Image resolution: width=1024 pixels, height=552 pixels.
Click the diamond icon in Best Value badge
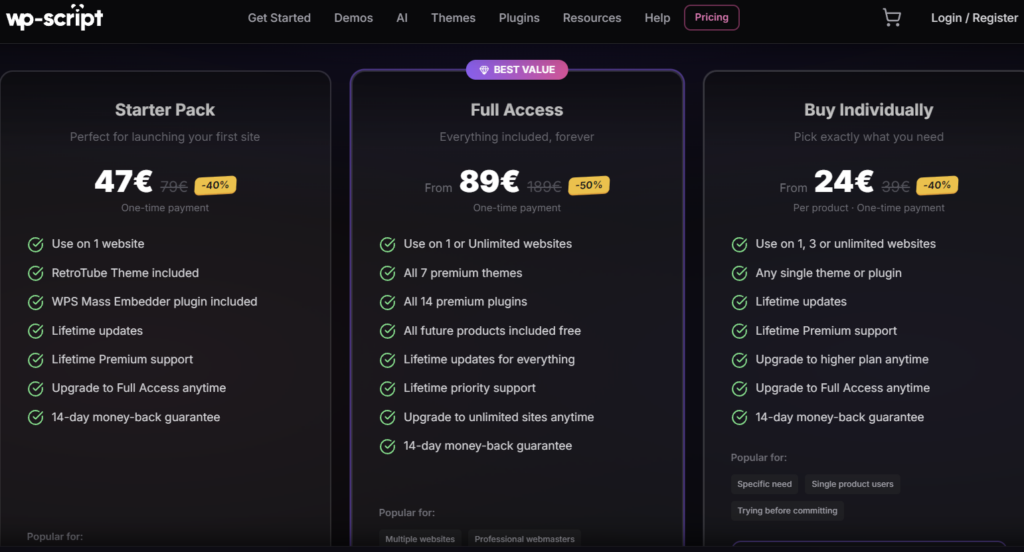(x=484, y=70)
